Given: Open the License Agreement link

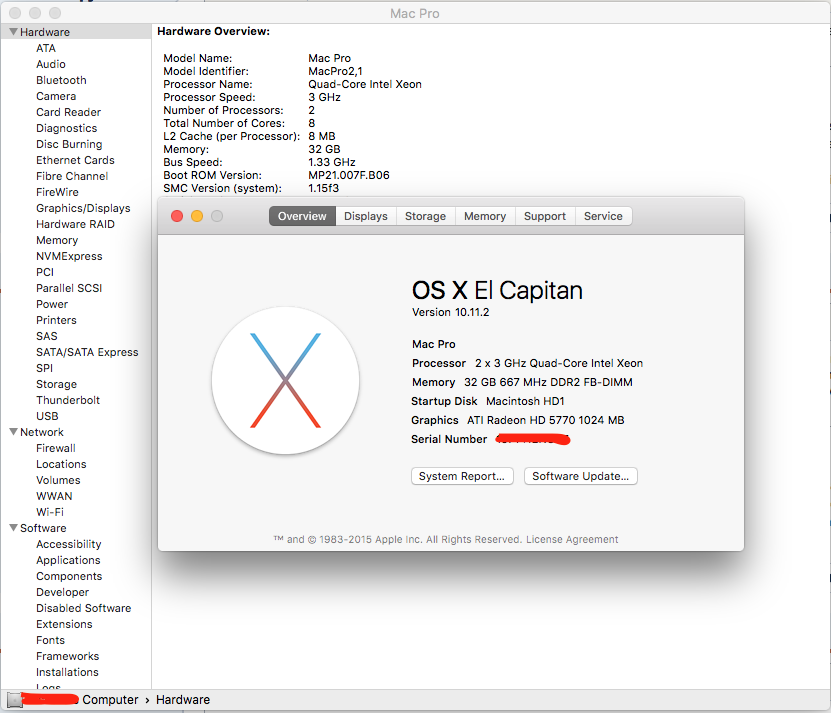Looking at the screenshot, I should click(x=572, y=539).
